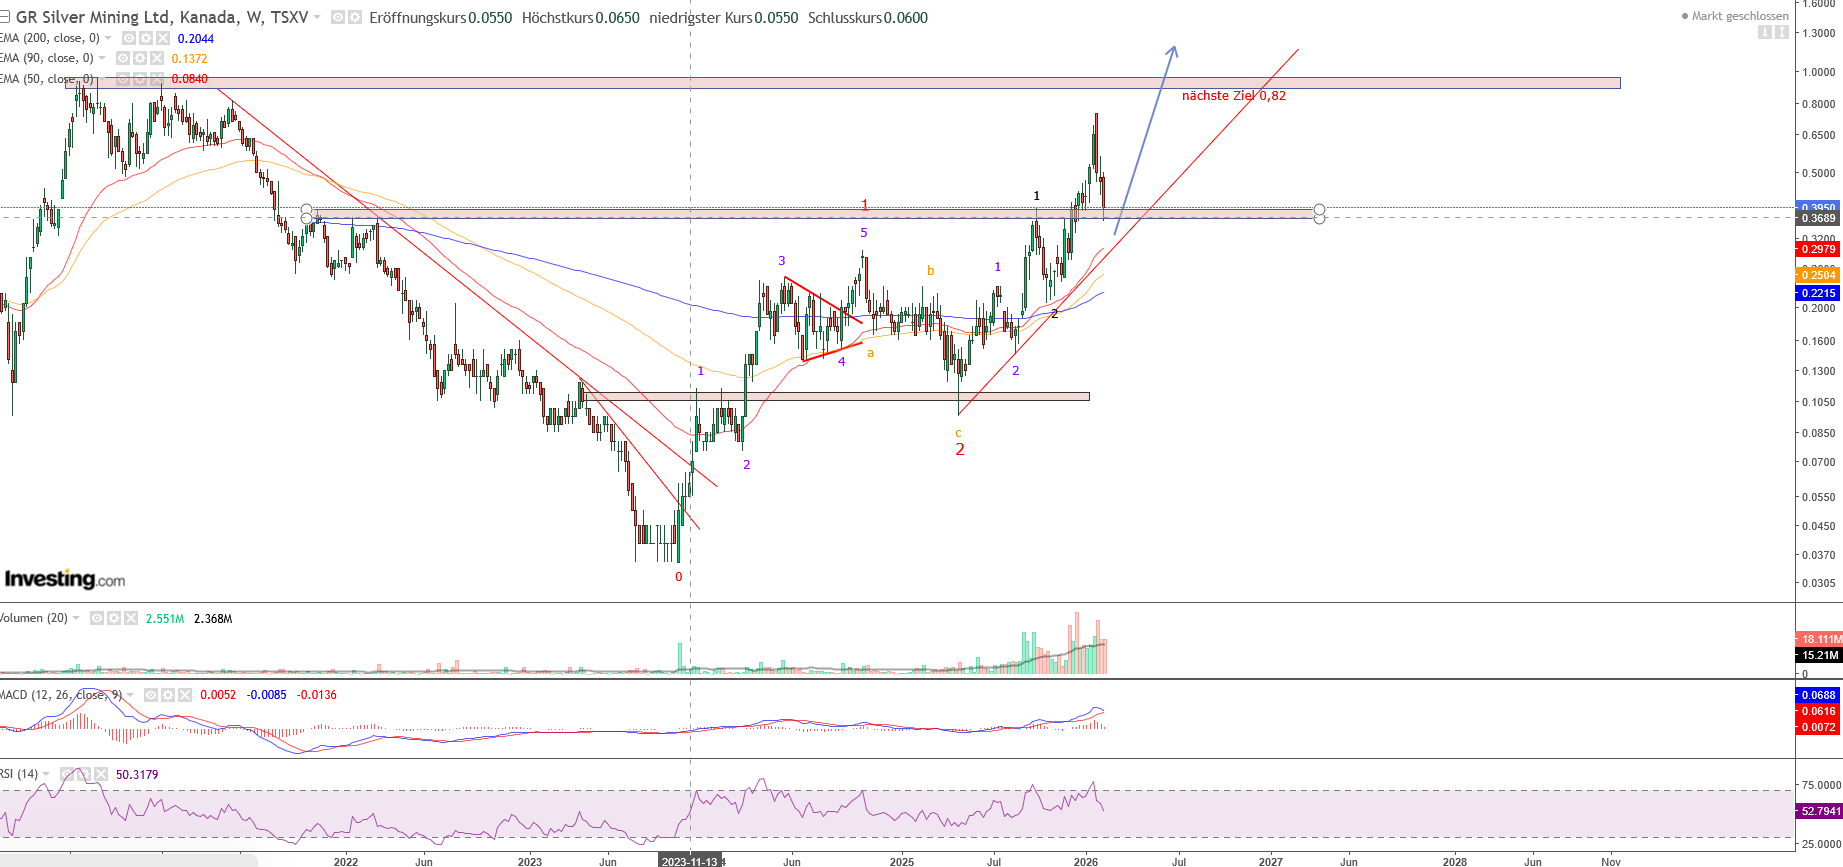
Task: Open settings for the EMA 200 indicator
Action: pos(145,38)
